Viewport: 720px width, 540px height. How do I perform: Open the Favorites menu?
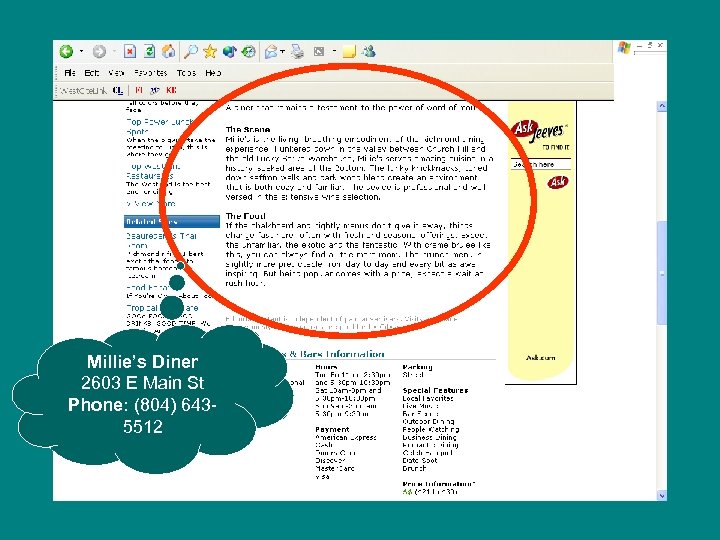pyautogui.click(x=150, y=73)
